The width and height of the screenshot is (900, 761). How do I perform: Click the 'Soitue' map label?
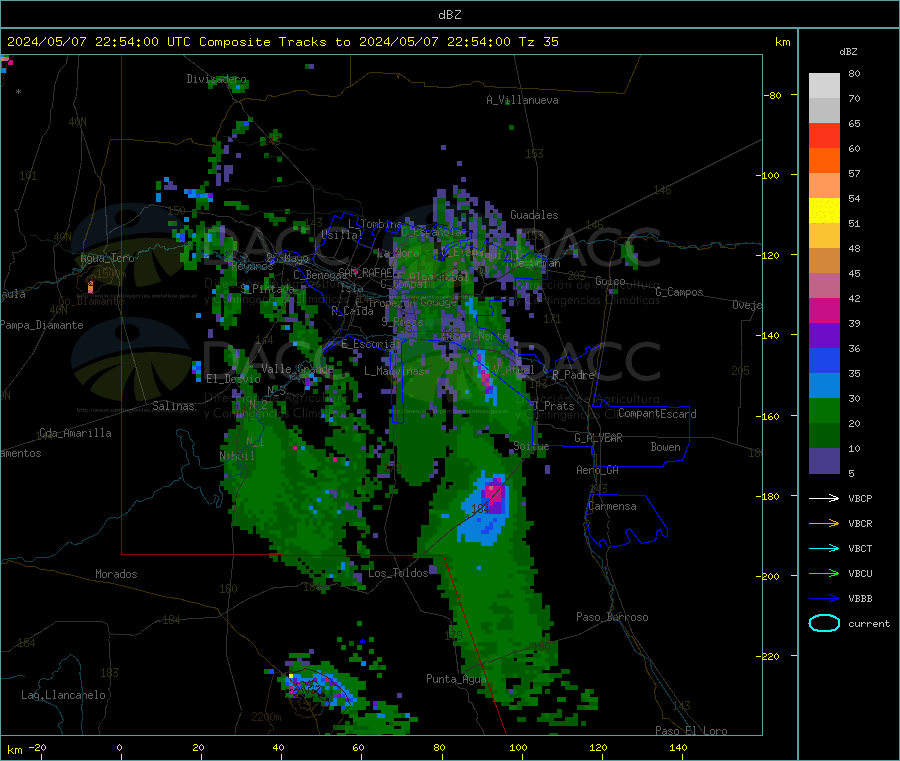(x=531, y=446)
